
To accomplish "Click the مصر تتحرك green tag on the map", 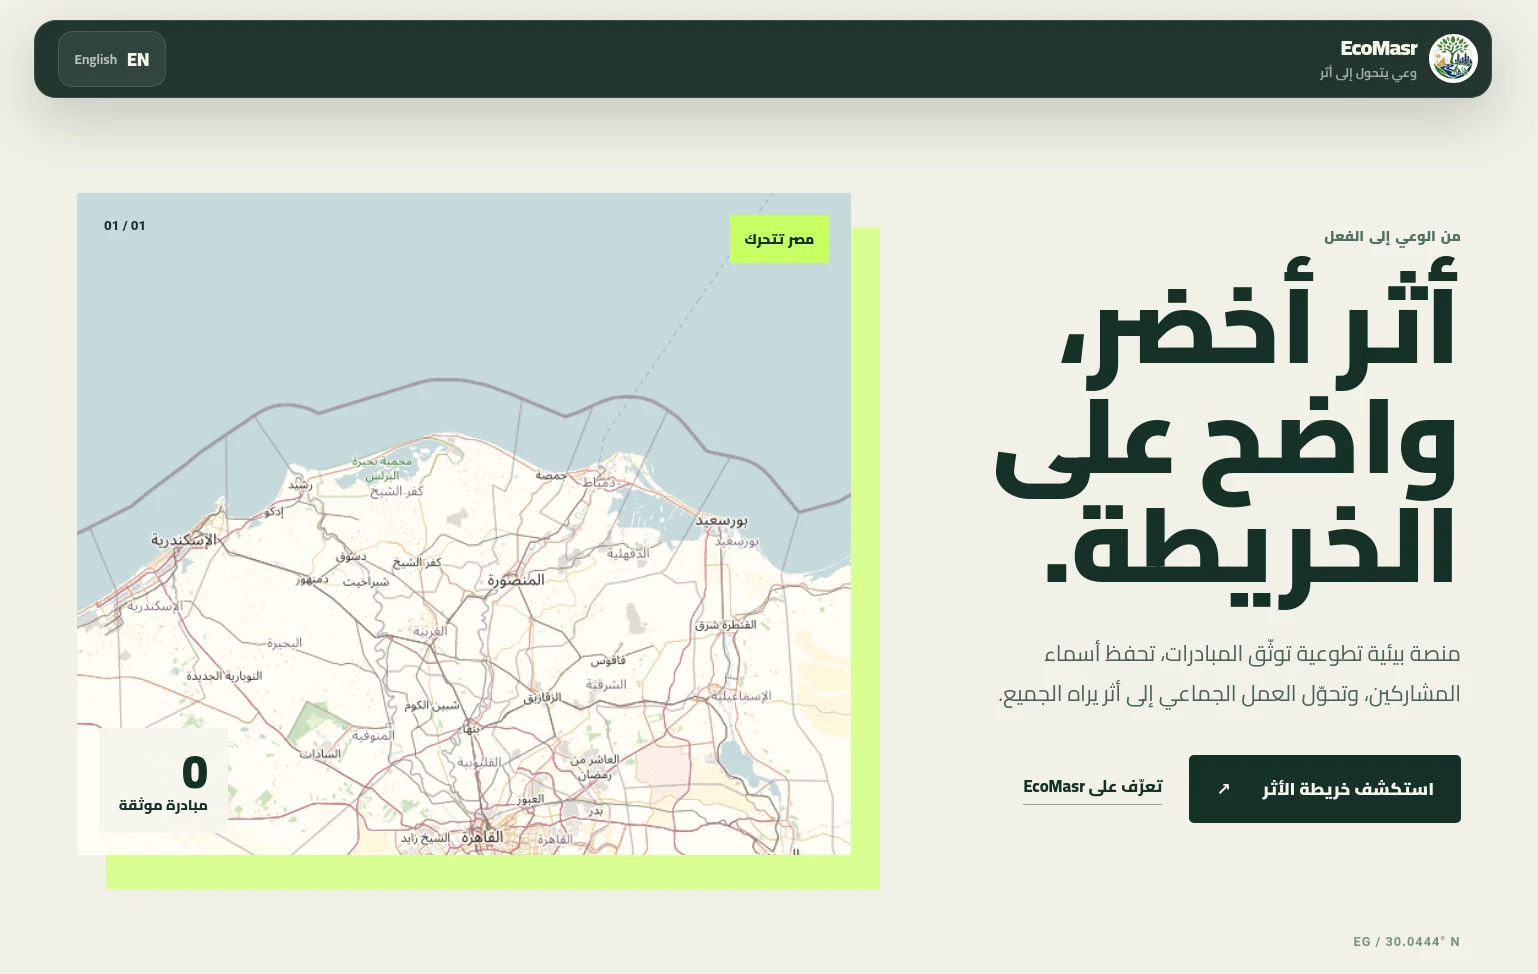I will [779, 239].
